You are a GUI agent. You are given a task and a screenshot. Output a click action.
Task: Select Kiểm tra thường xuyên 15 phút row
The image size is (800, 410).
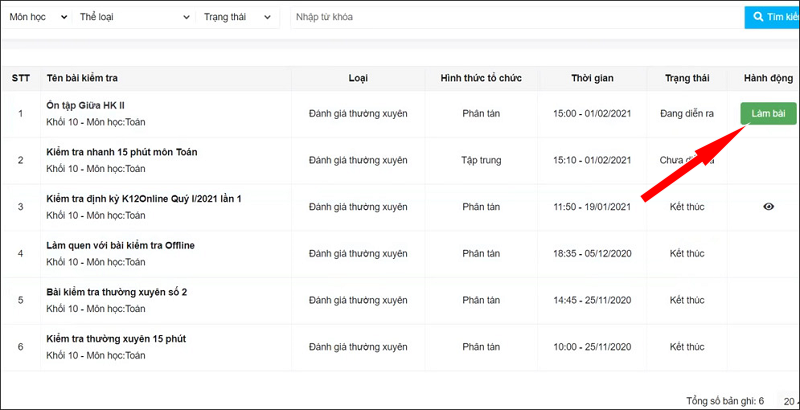(115, 339)
